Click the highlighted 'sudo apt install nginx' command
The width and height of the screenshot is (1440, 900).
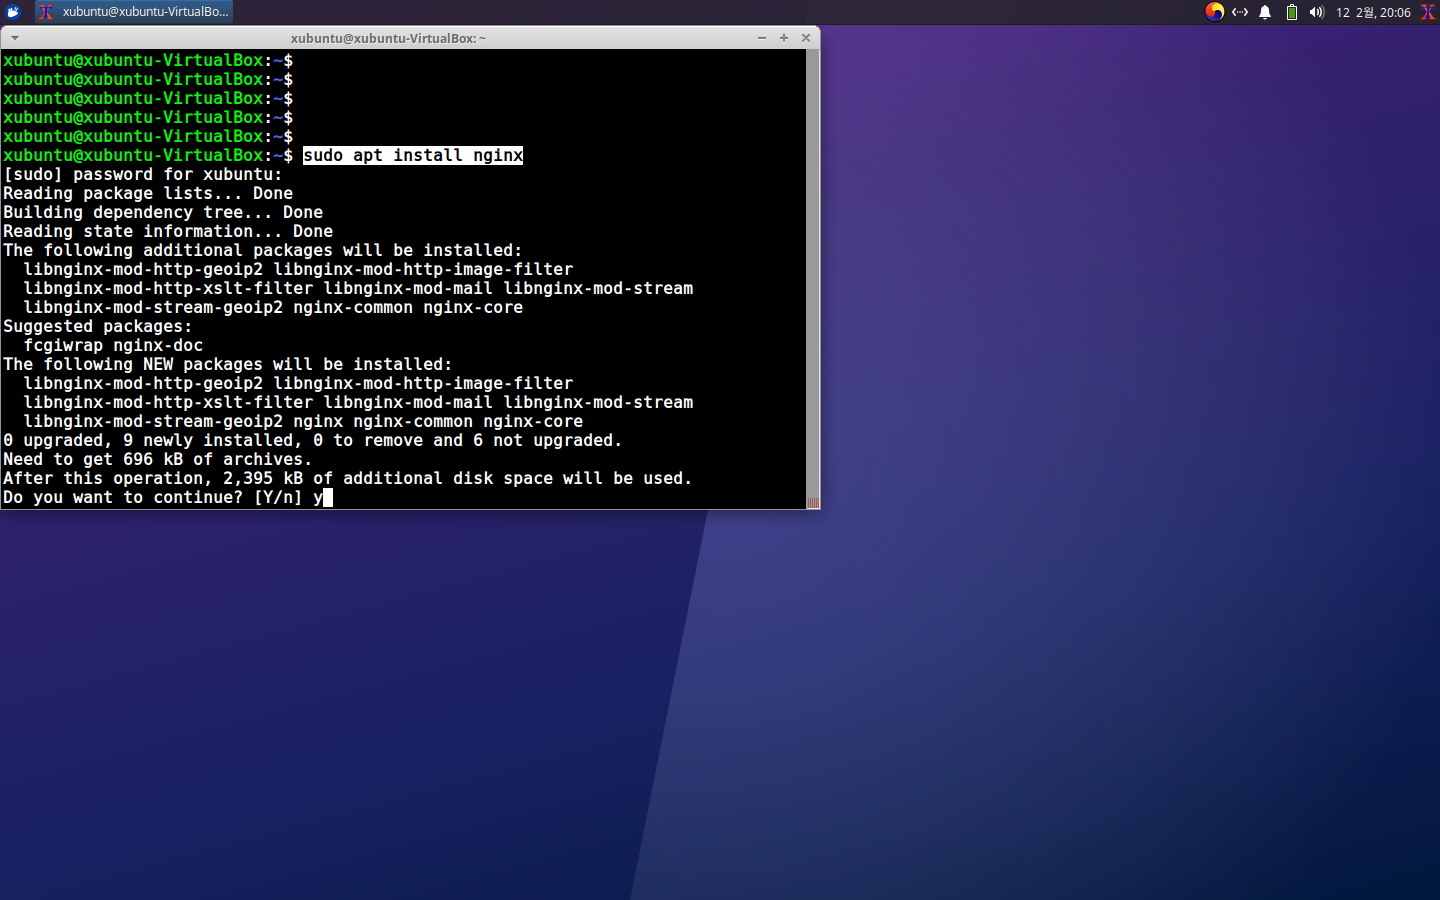point(413,155)
